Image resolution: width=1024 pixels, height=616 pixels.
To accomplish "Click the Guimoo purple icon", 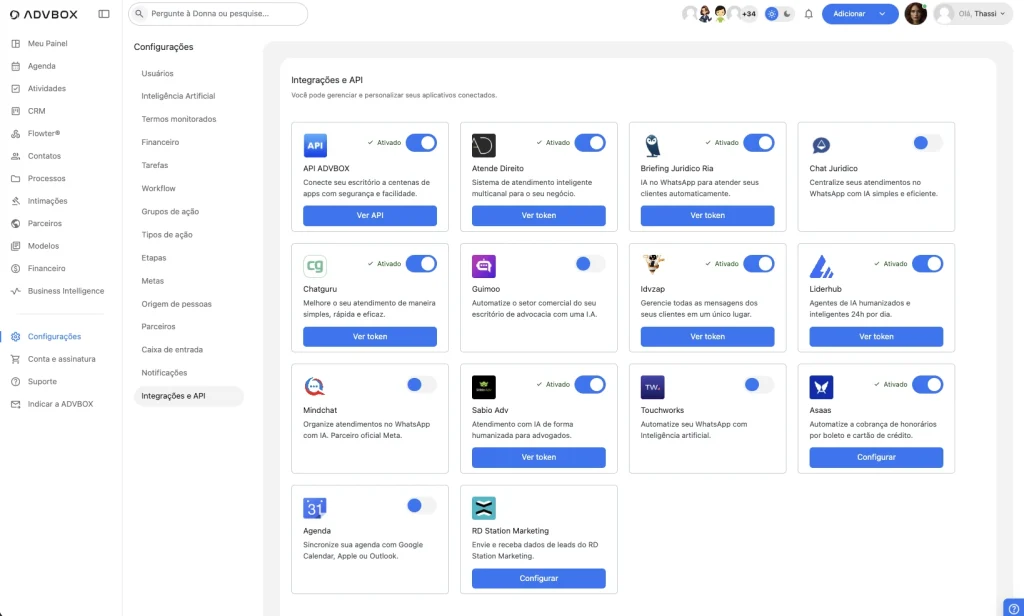I will [484, 266].
